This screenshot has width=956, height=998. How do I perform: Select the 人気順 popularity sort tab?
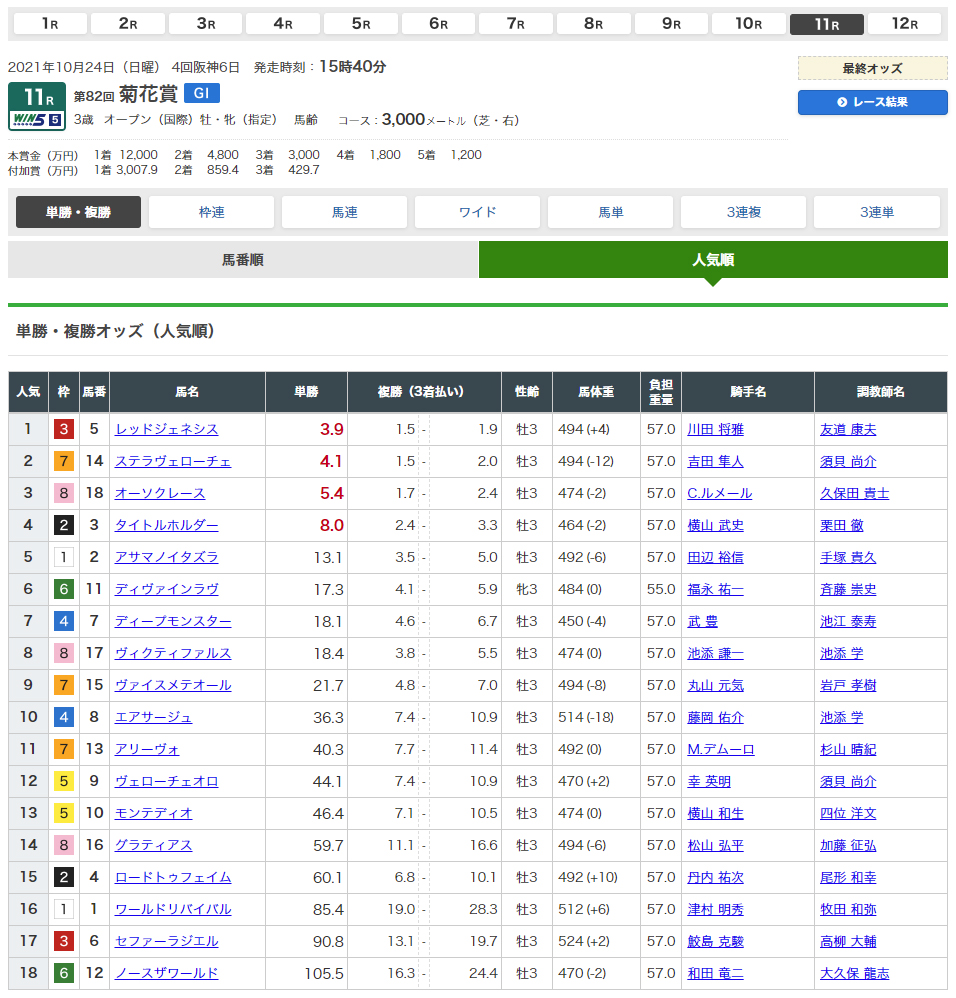tap(713, 260)
